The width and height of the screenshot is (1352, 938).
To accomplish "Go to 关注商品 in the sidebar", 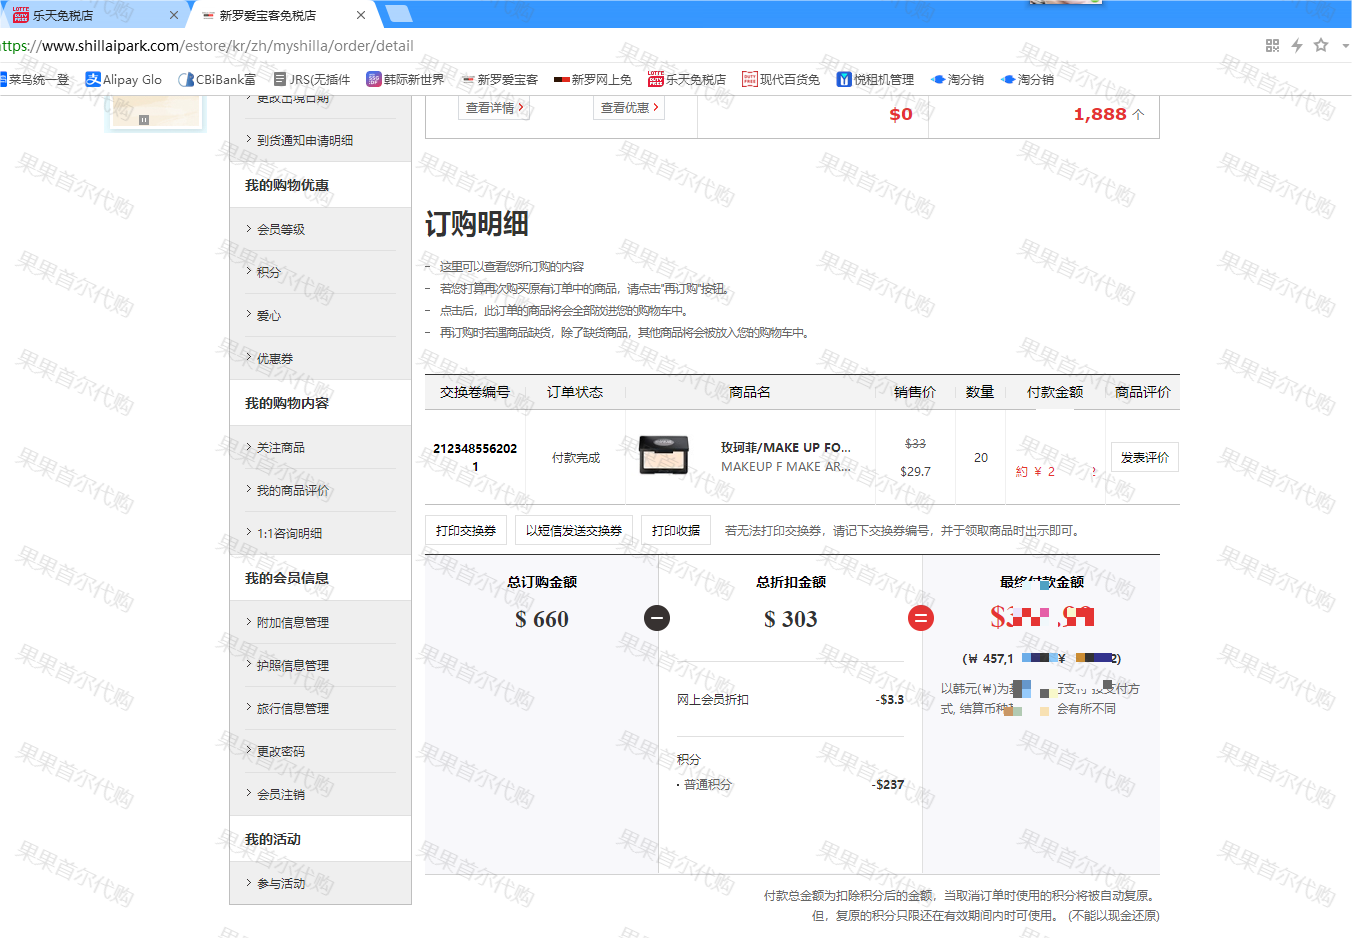I will click(281, 447).
